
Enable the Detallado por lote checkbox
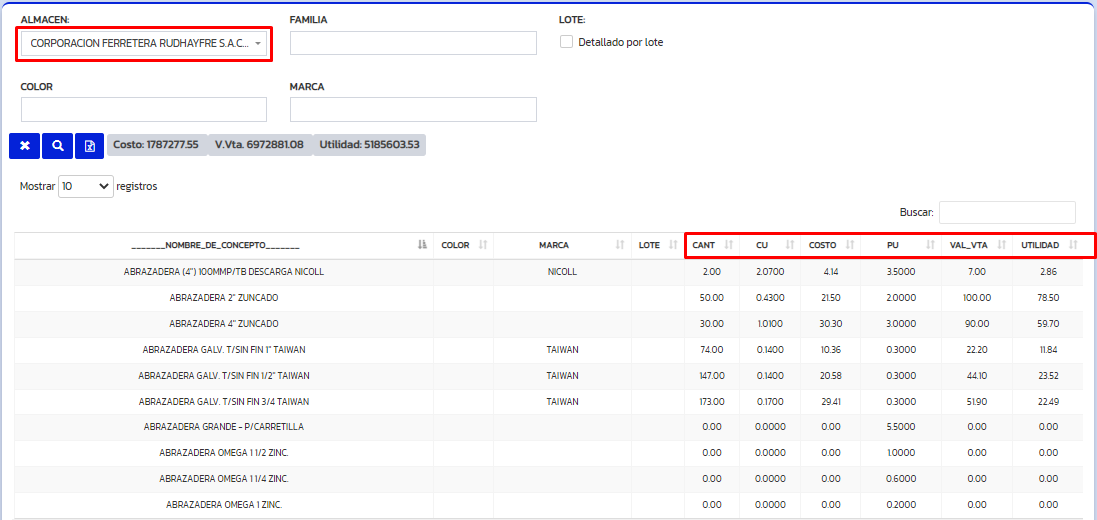click(x=567, y=42)
